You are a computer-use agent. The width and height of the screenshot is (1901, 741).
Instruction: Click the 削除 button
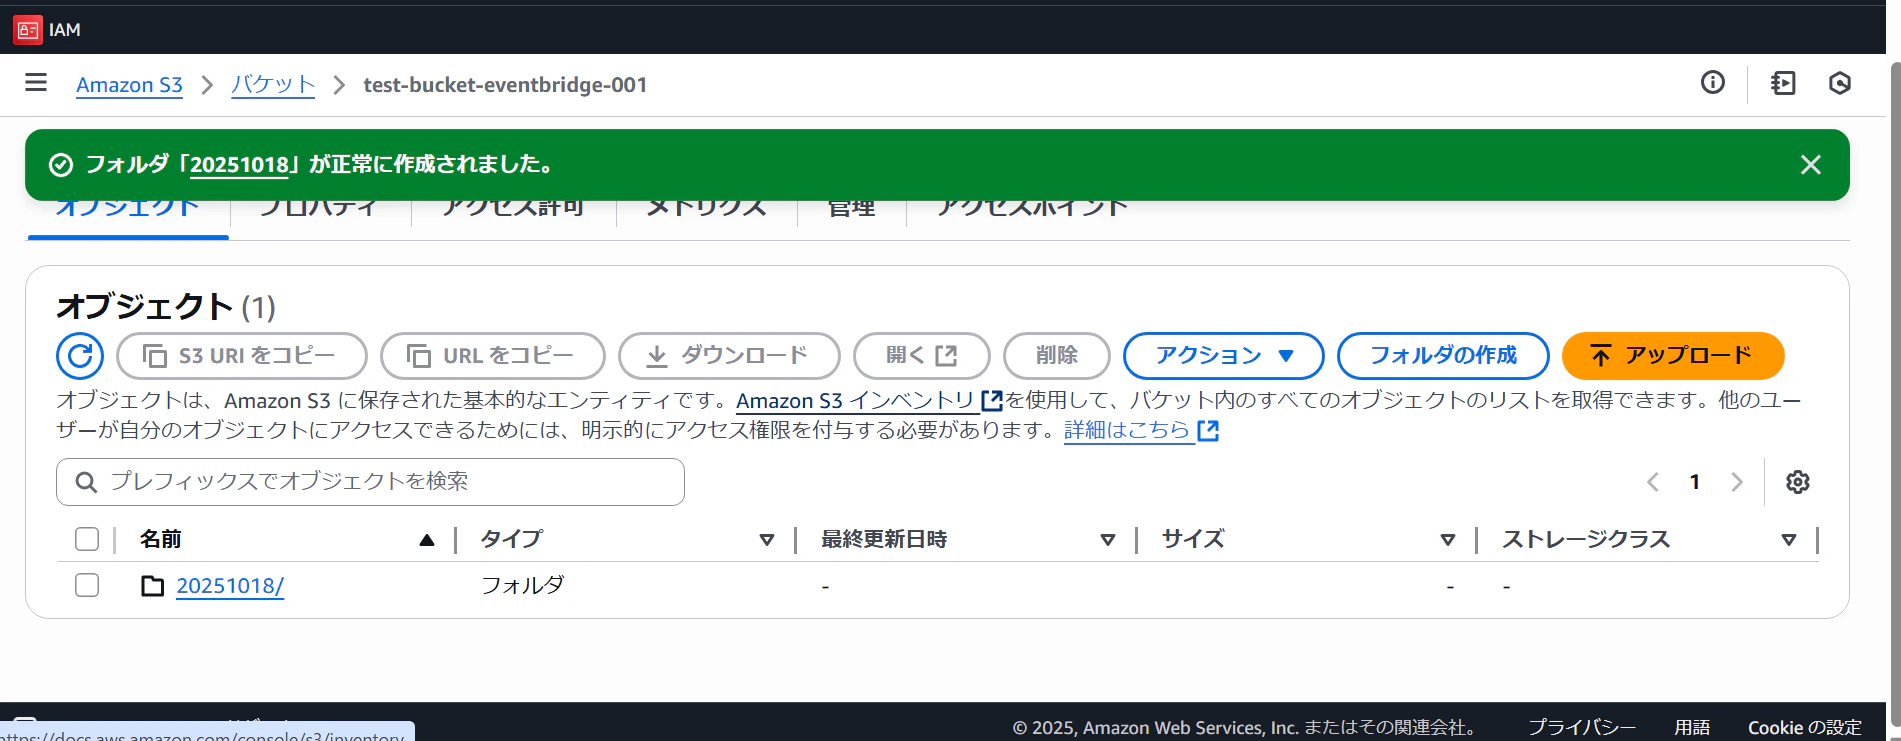(x=1057, y=356)
